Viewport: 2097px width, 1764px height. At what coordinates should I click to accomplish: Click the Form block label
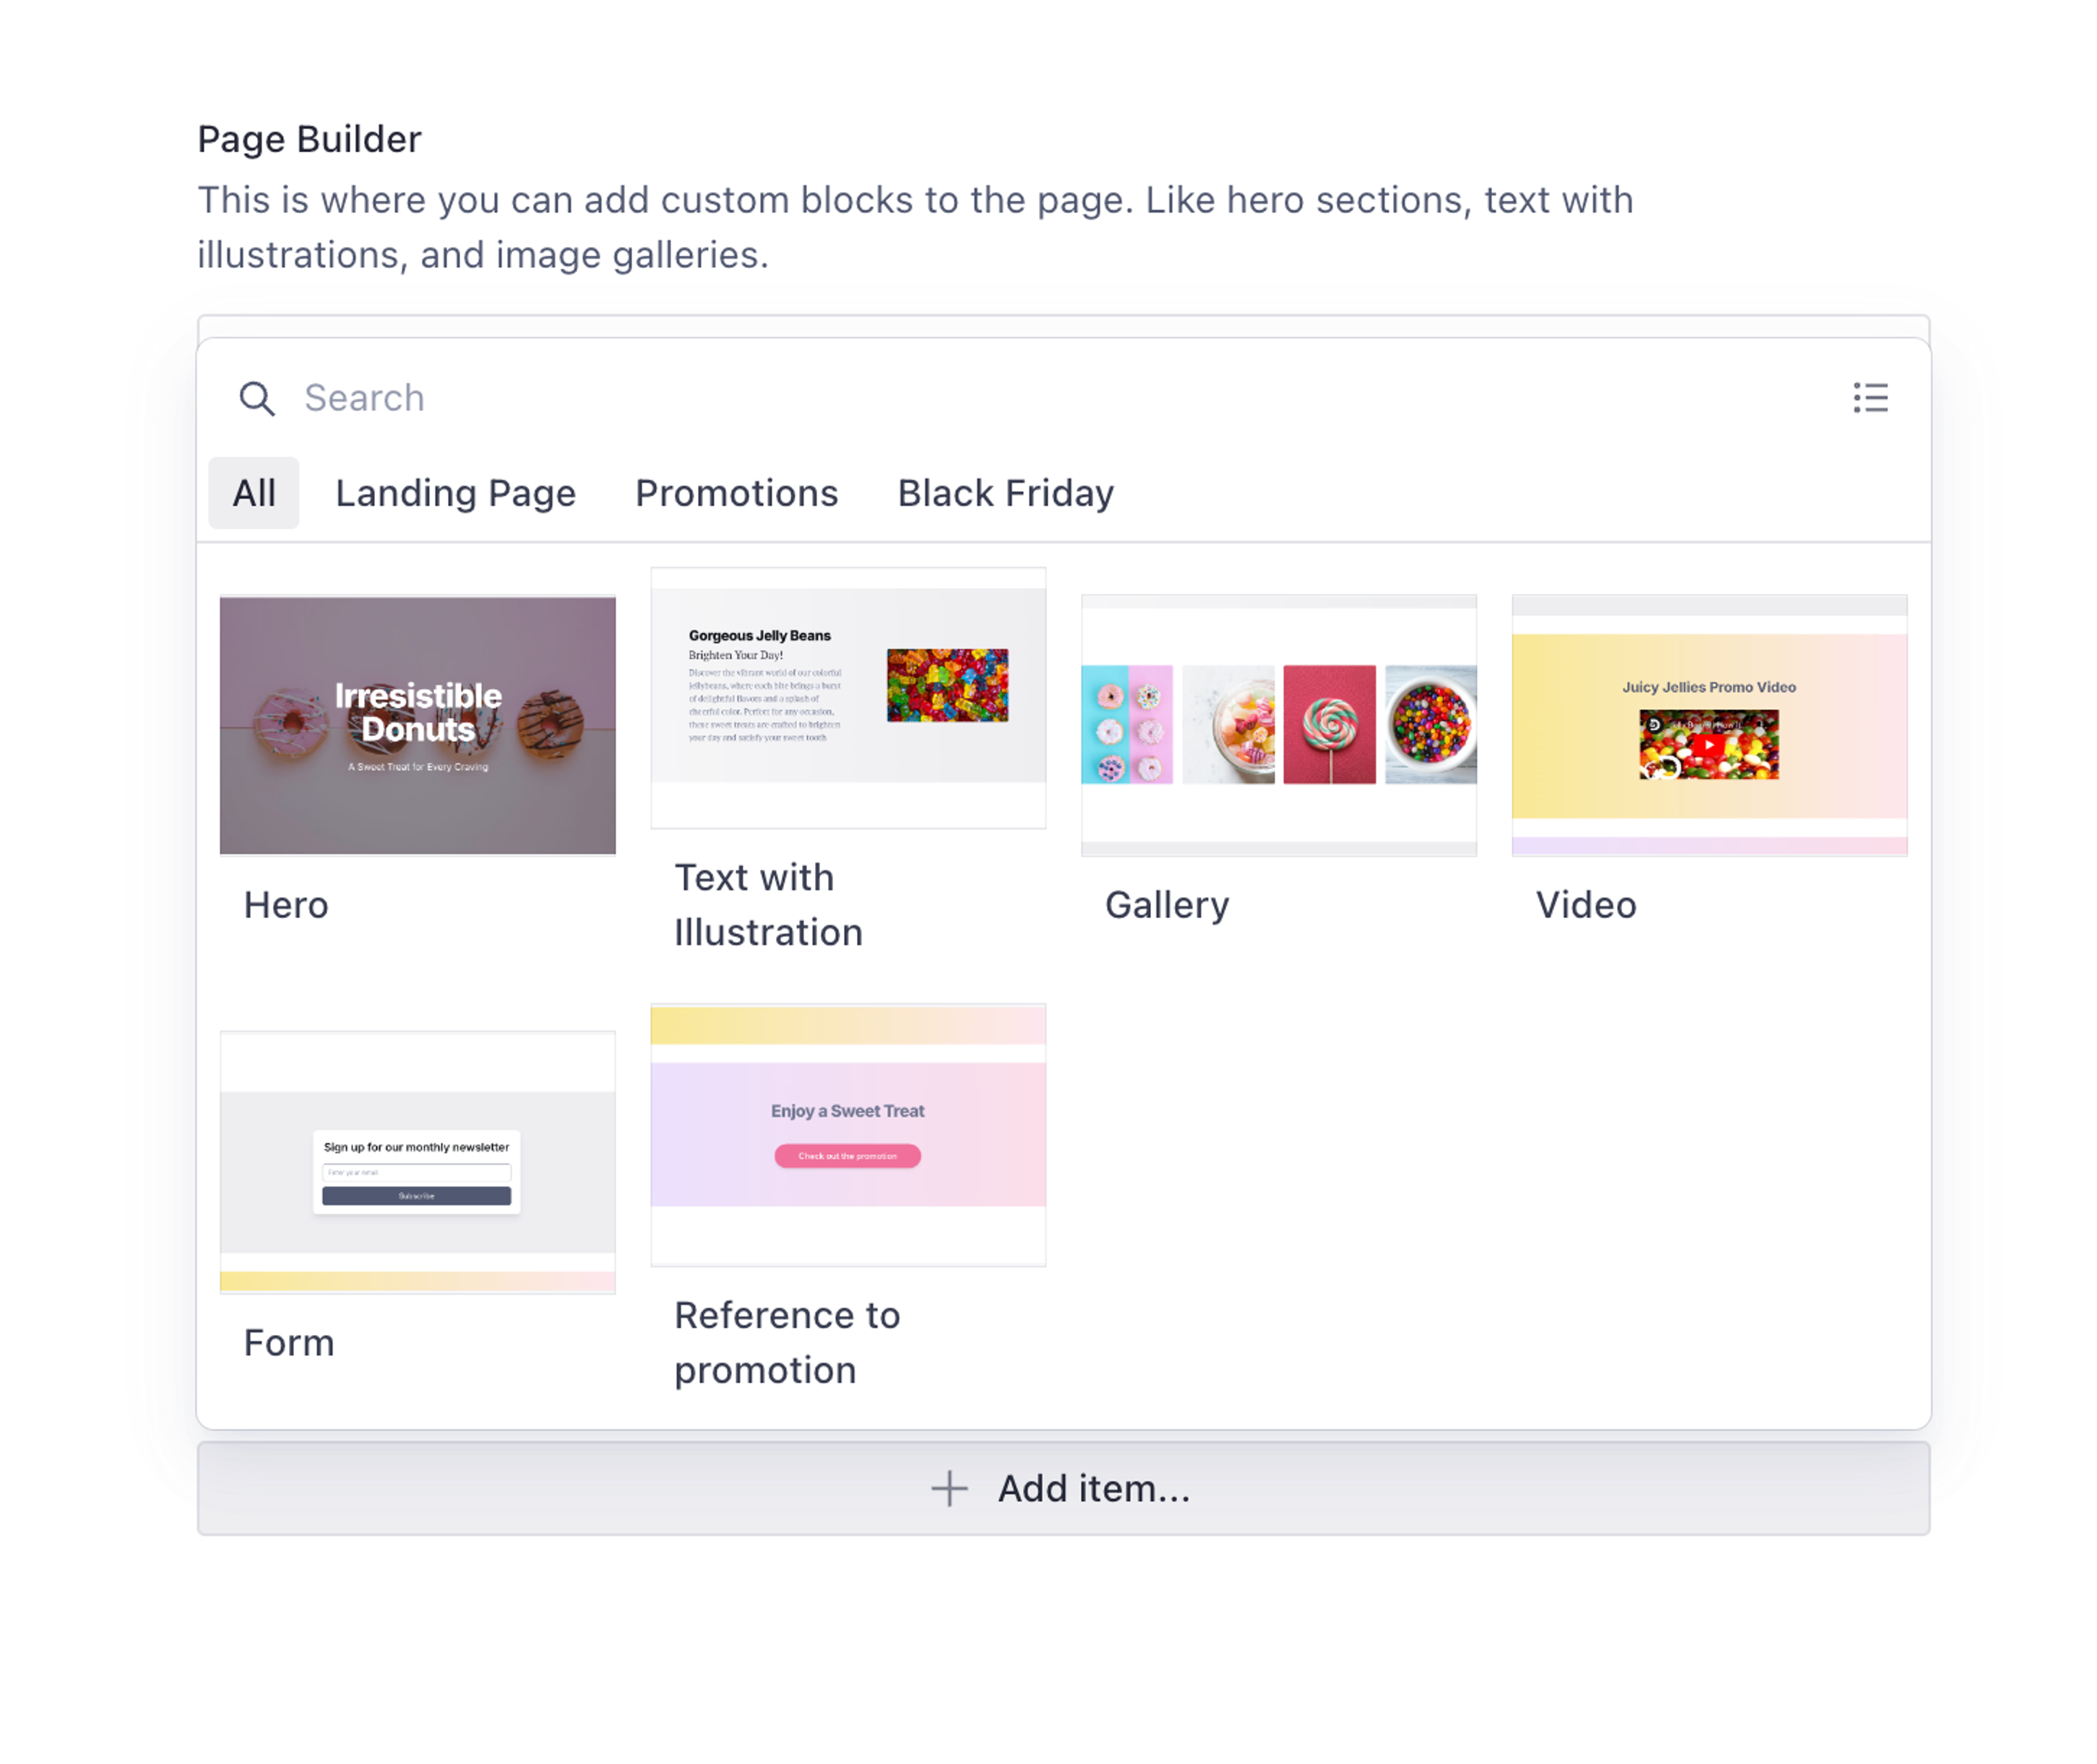click(289, 1342)
